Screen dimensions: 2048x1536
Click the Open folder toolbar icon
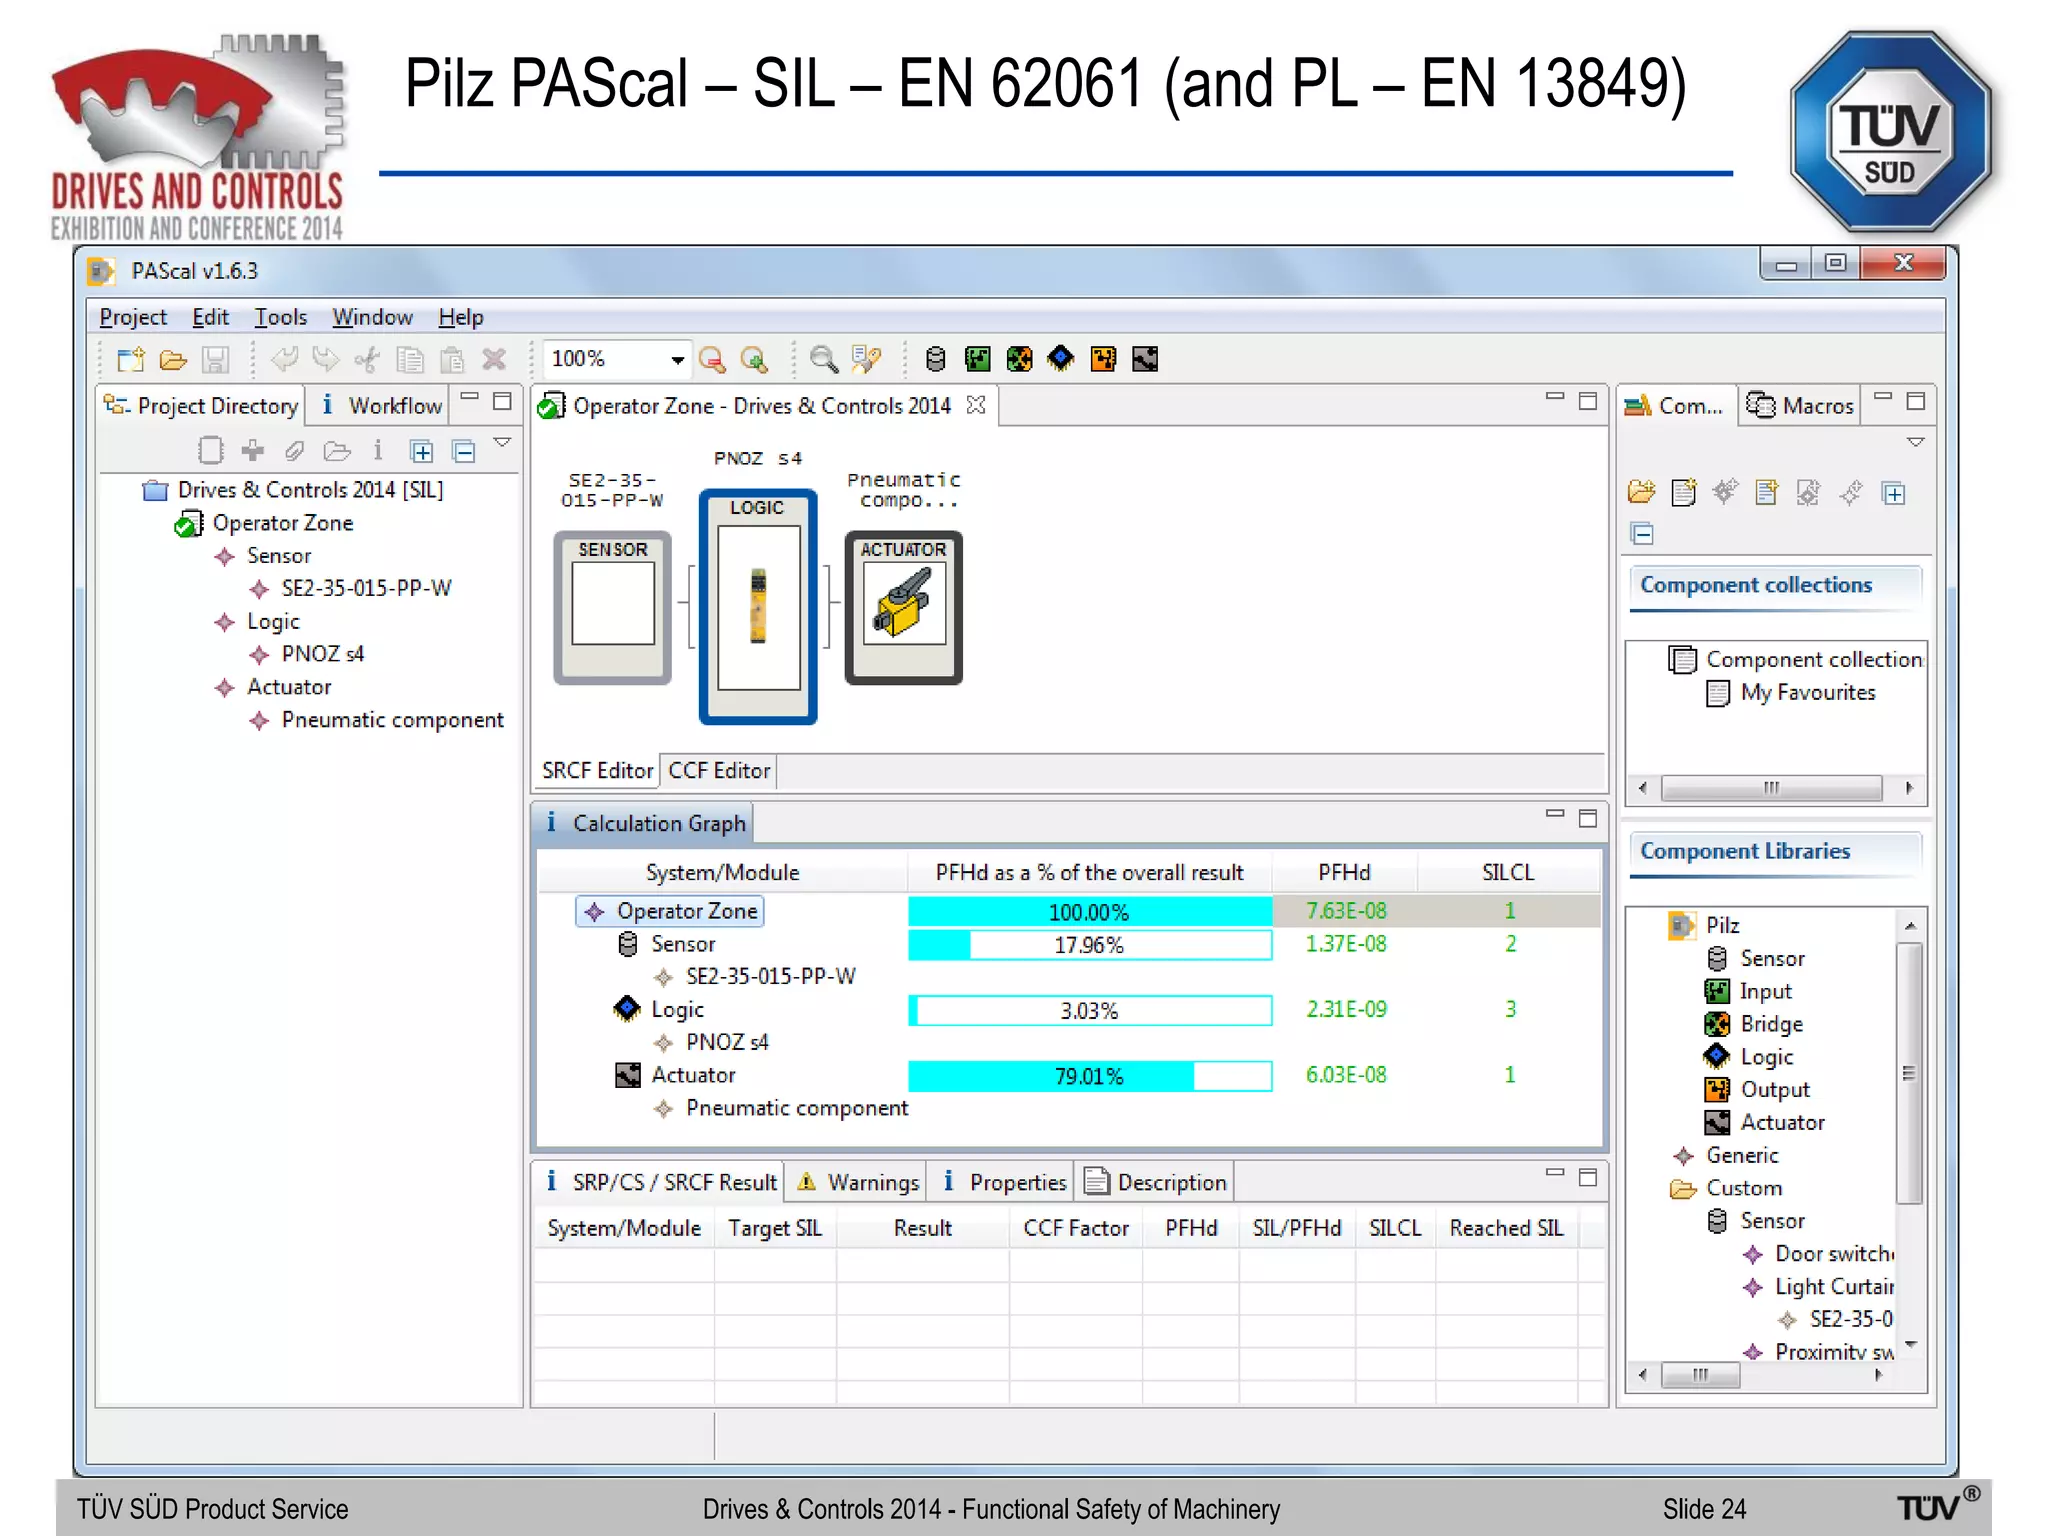173,359
